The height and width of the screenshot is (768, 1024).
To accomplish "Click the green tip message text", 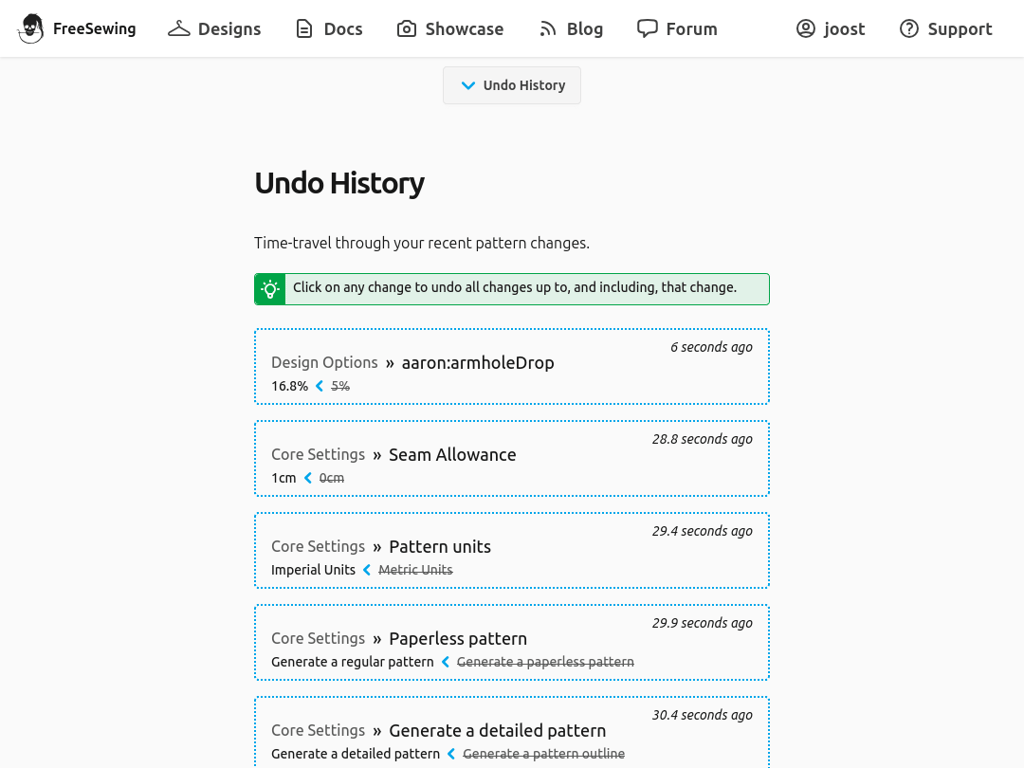I will 515,287.
